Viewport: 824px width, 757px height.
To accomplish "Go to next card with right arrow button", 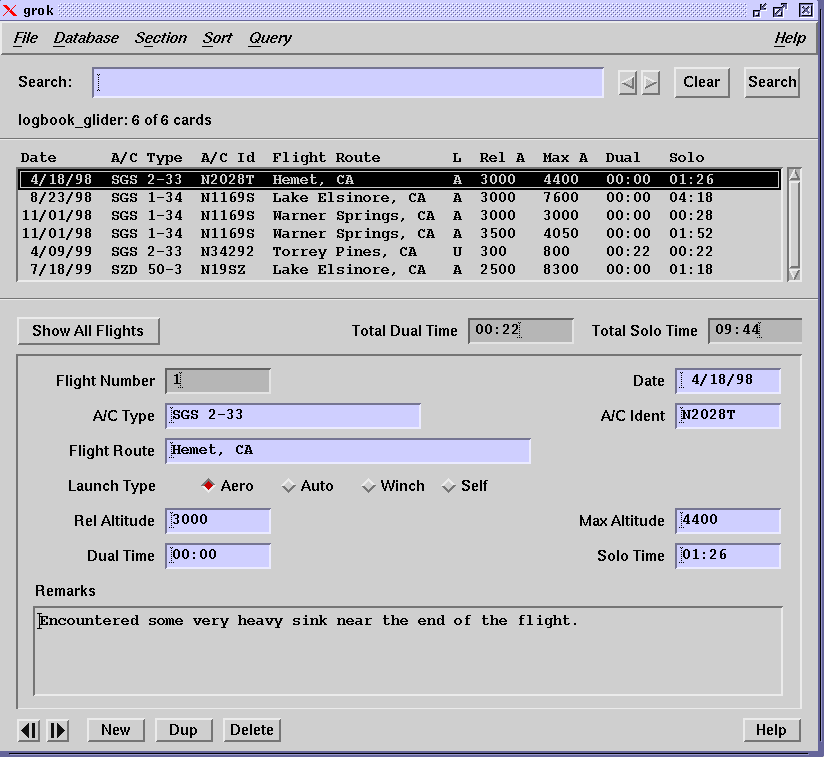I will point(58,730).
